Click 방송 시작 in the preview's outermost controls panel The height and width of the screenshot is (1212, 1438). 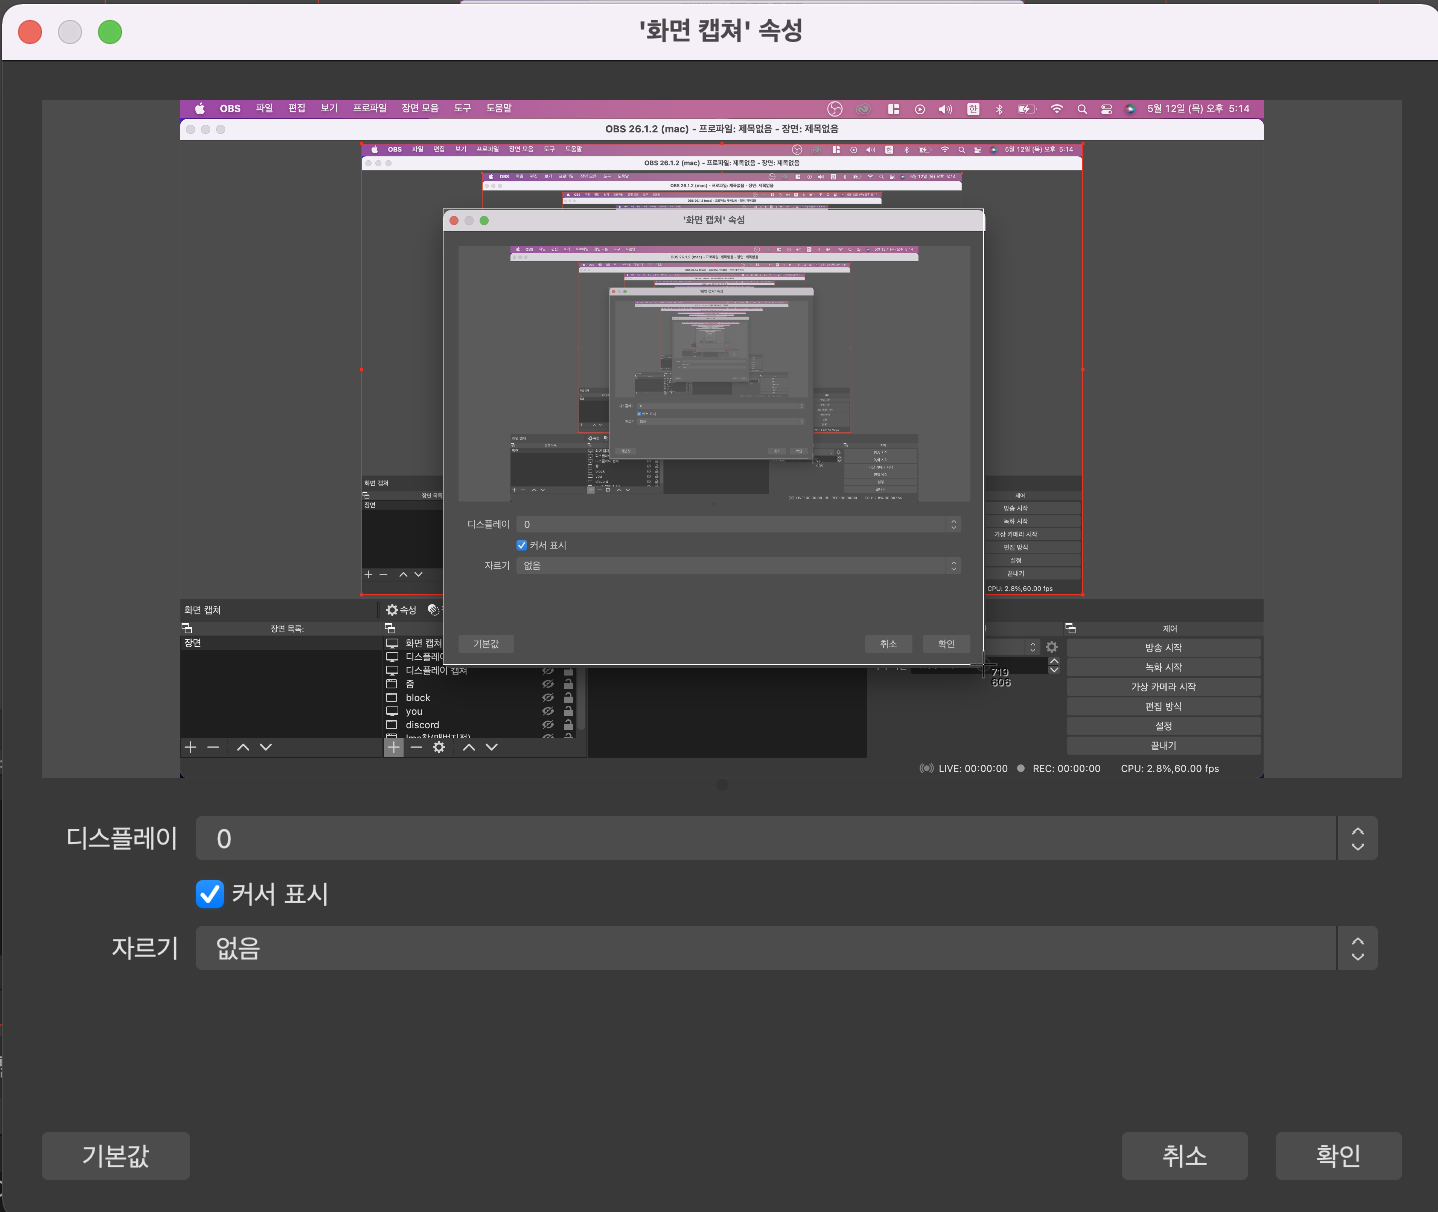[1164, 648]
